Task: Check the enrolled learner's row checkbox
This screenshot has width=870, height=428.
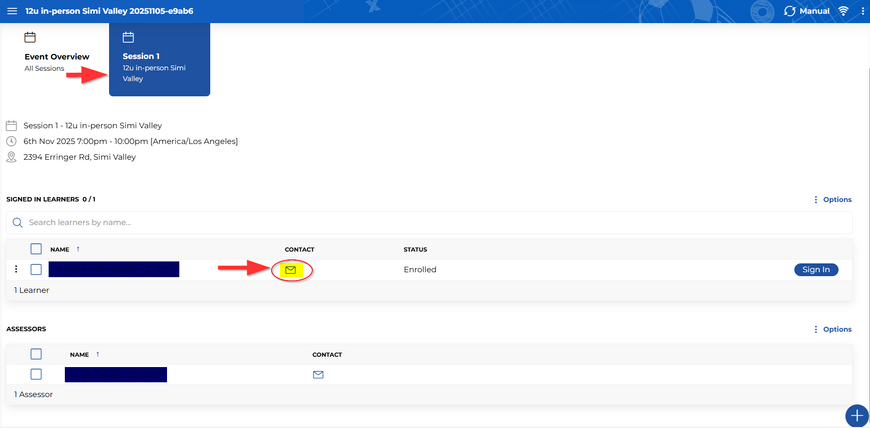Action: [x=36, y=269]
